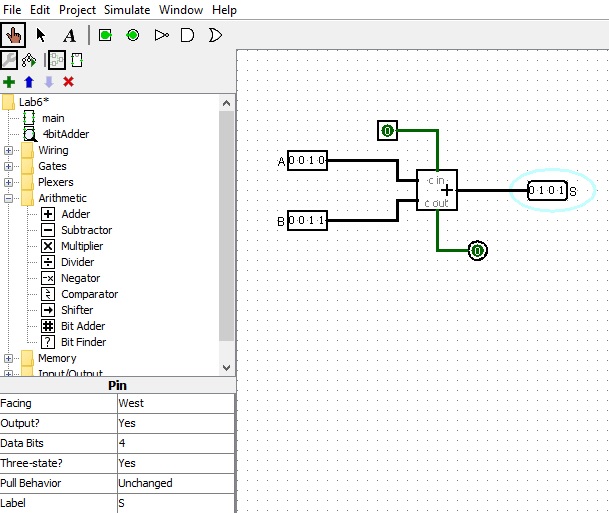Change Pull Behavior value Unchanged

(176, 483)
